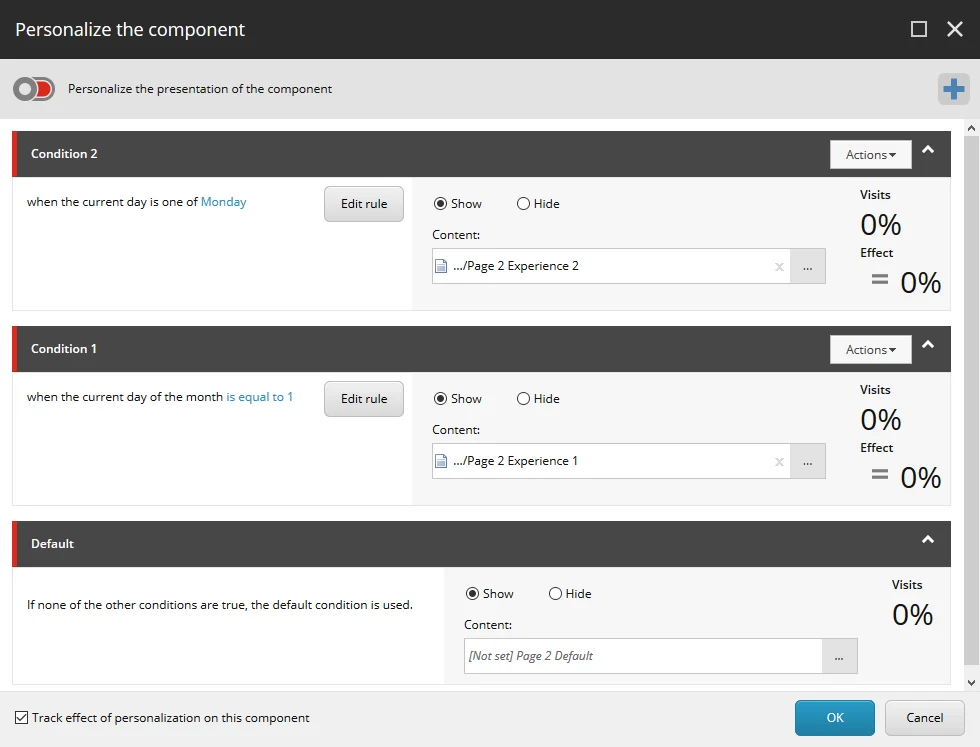Viewport: 980px width, 747px height.
Task: Collapse the Default section with chevron
Action: (x=928, y=539)
